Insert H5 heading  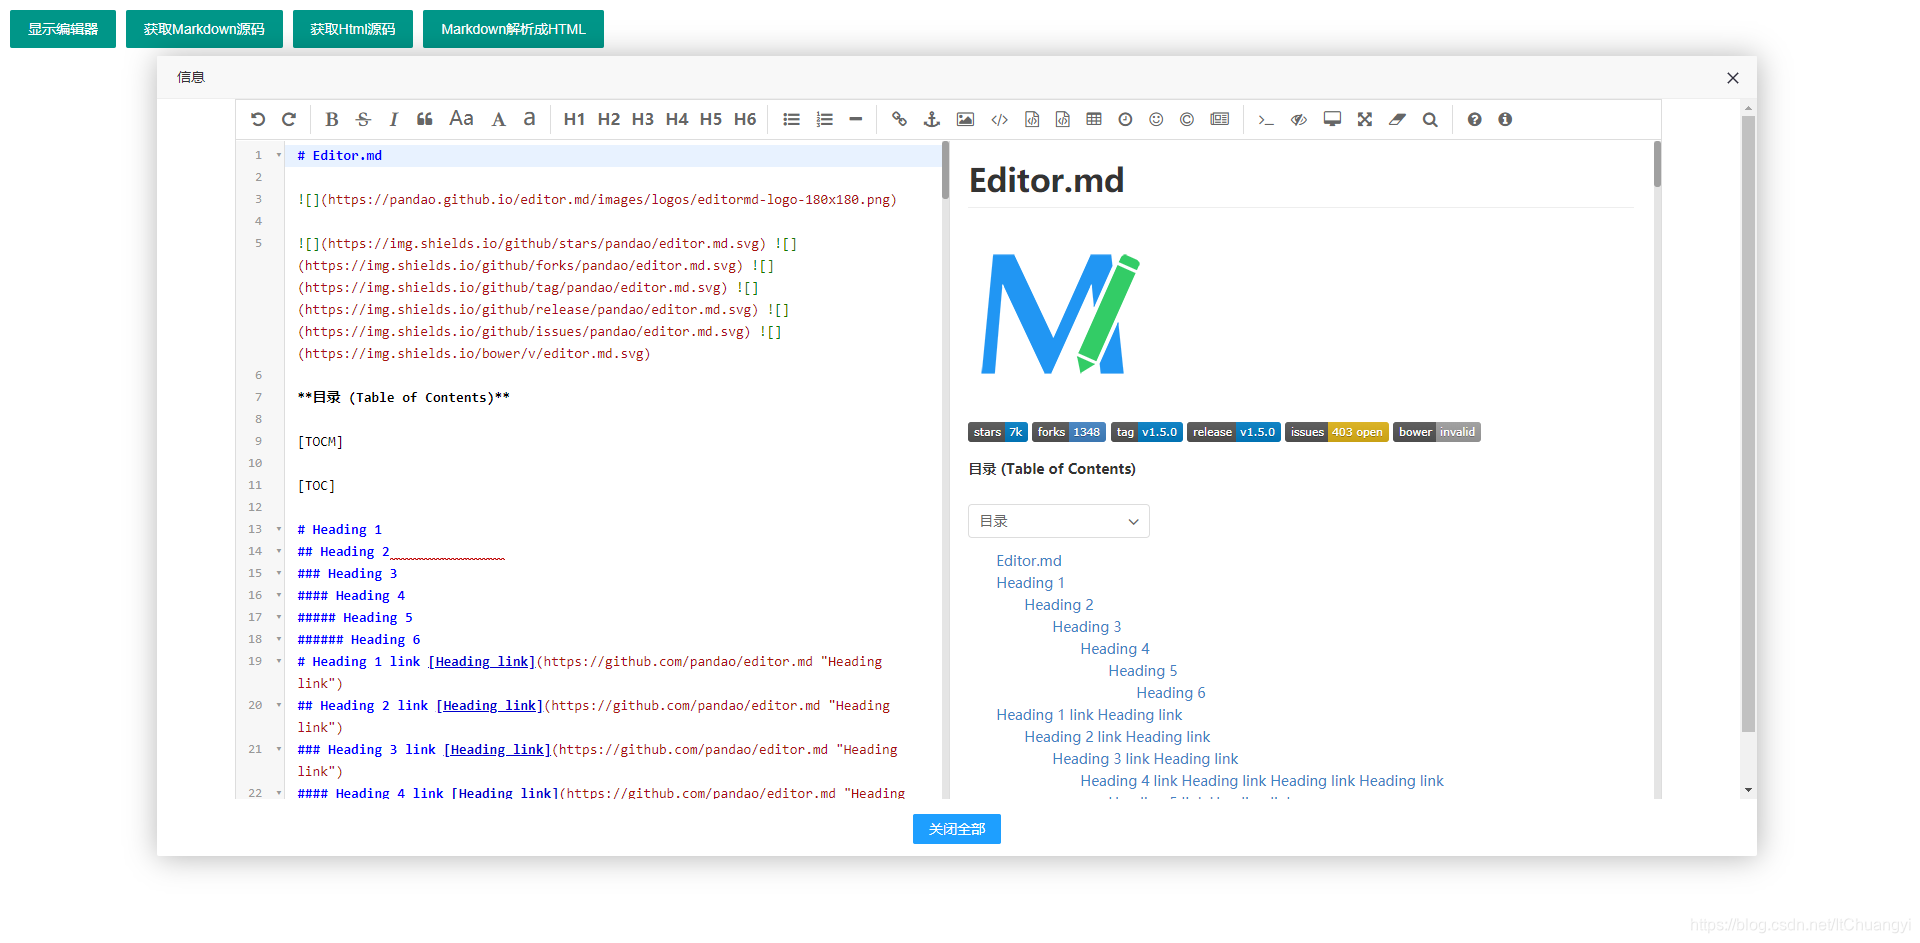pyautogui.click(x=711, y=119)
